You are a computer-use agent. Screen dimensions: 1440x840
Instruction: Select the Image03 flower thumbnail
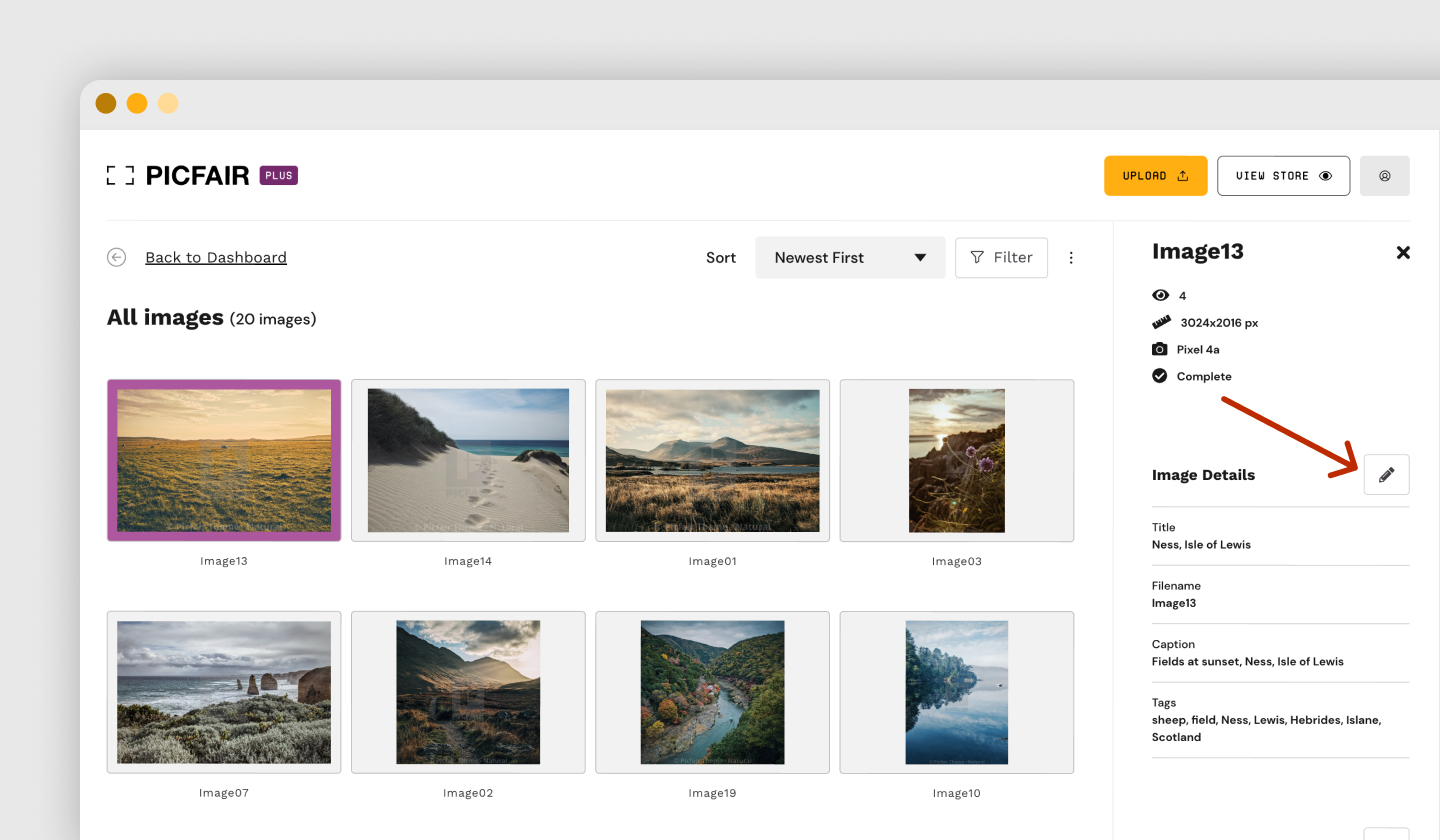pos(957,460)
